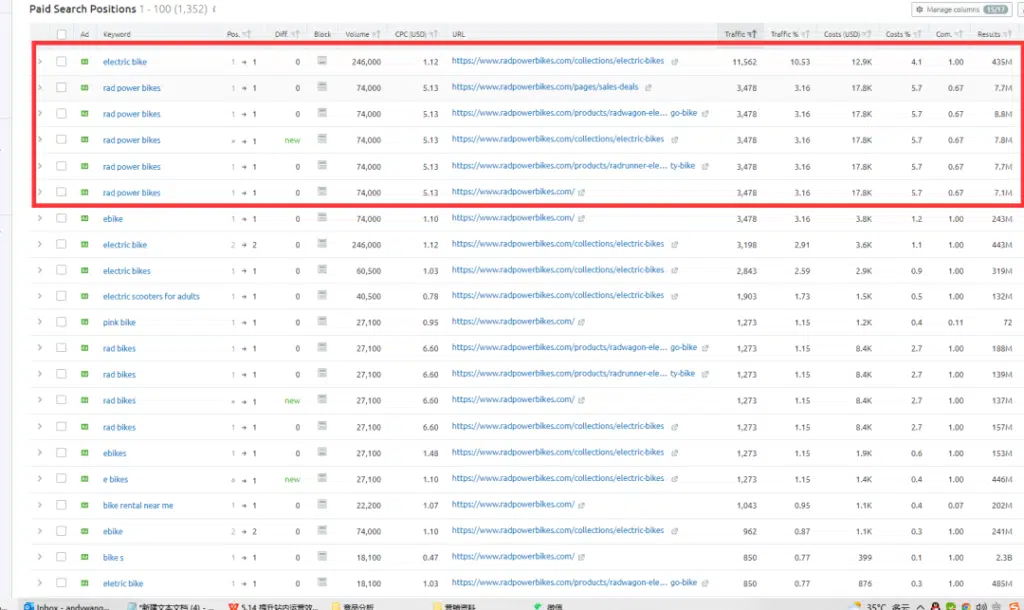
Task: Expand the electric scooters for adults row
Action: tap(40, 296)
